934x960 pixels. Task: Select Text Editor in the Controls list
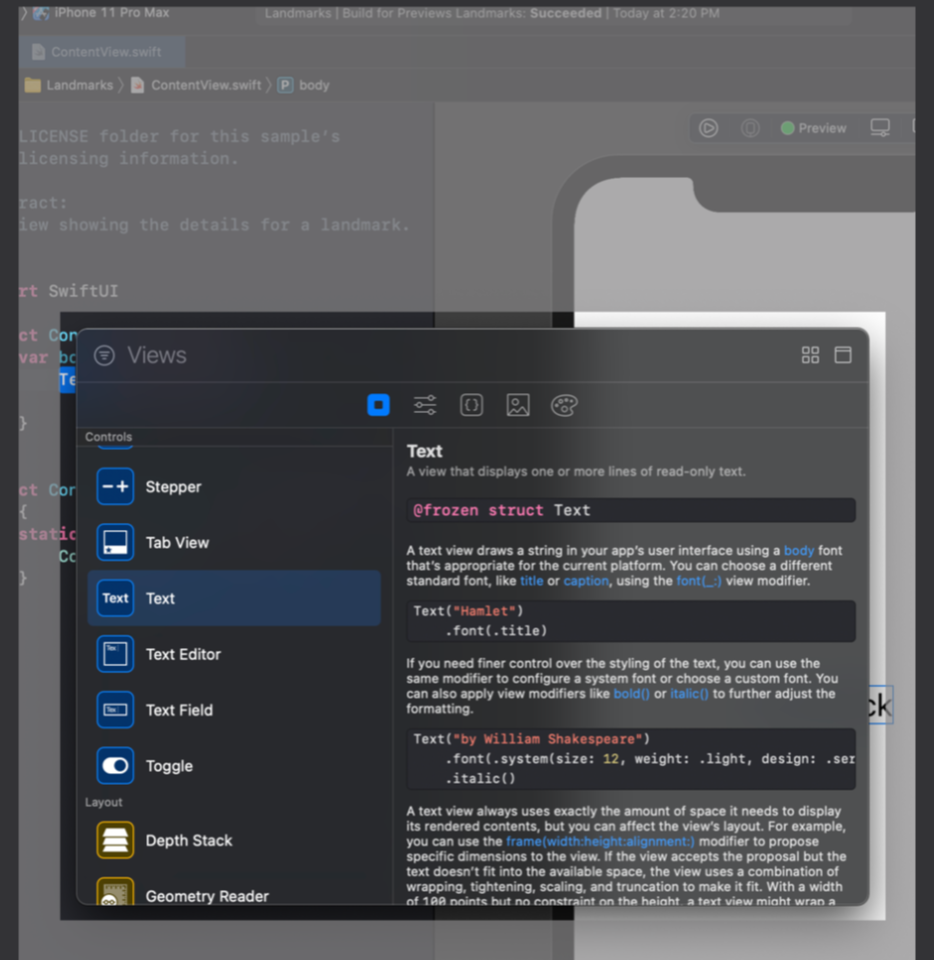[x=234, y=654]
